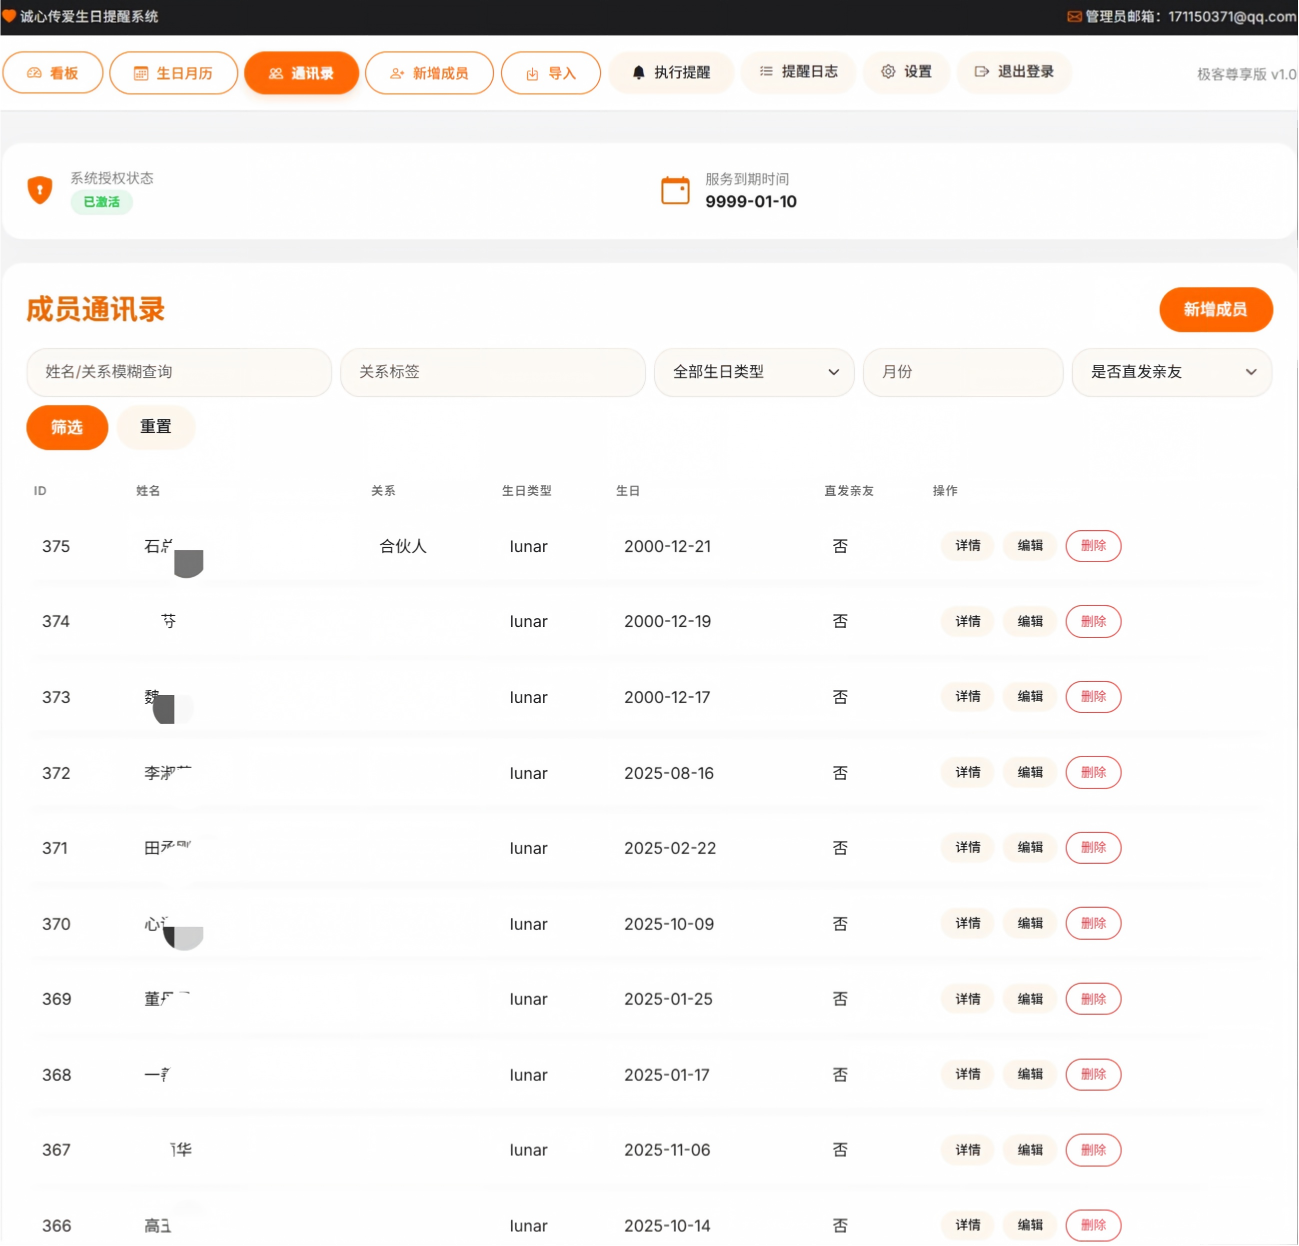Click 编辑 for member ID 375

1030,546
